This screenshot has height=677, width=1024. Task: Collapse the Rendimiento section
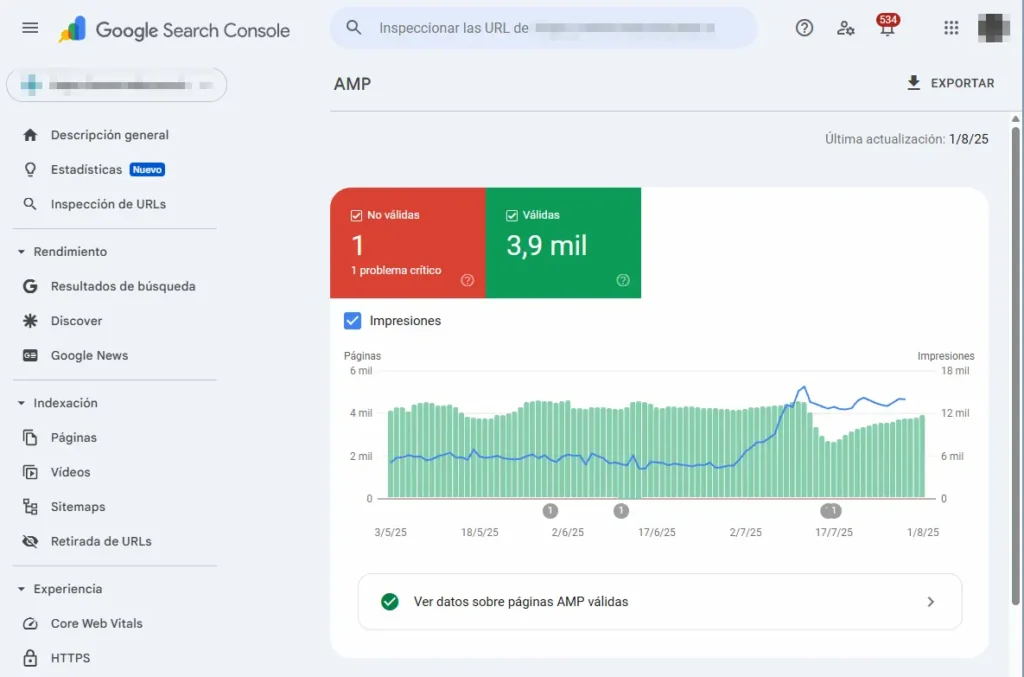tap(21, 251)
